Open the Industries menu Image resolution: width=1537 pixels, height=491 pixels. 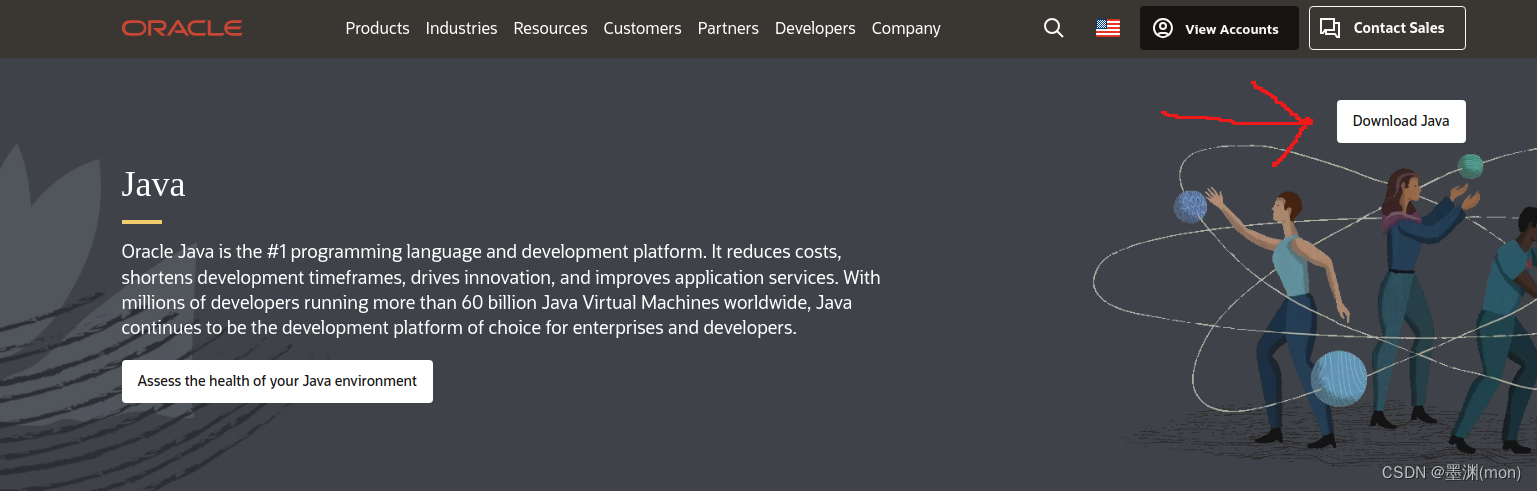tap(461, 28)
